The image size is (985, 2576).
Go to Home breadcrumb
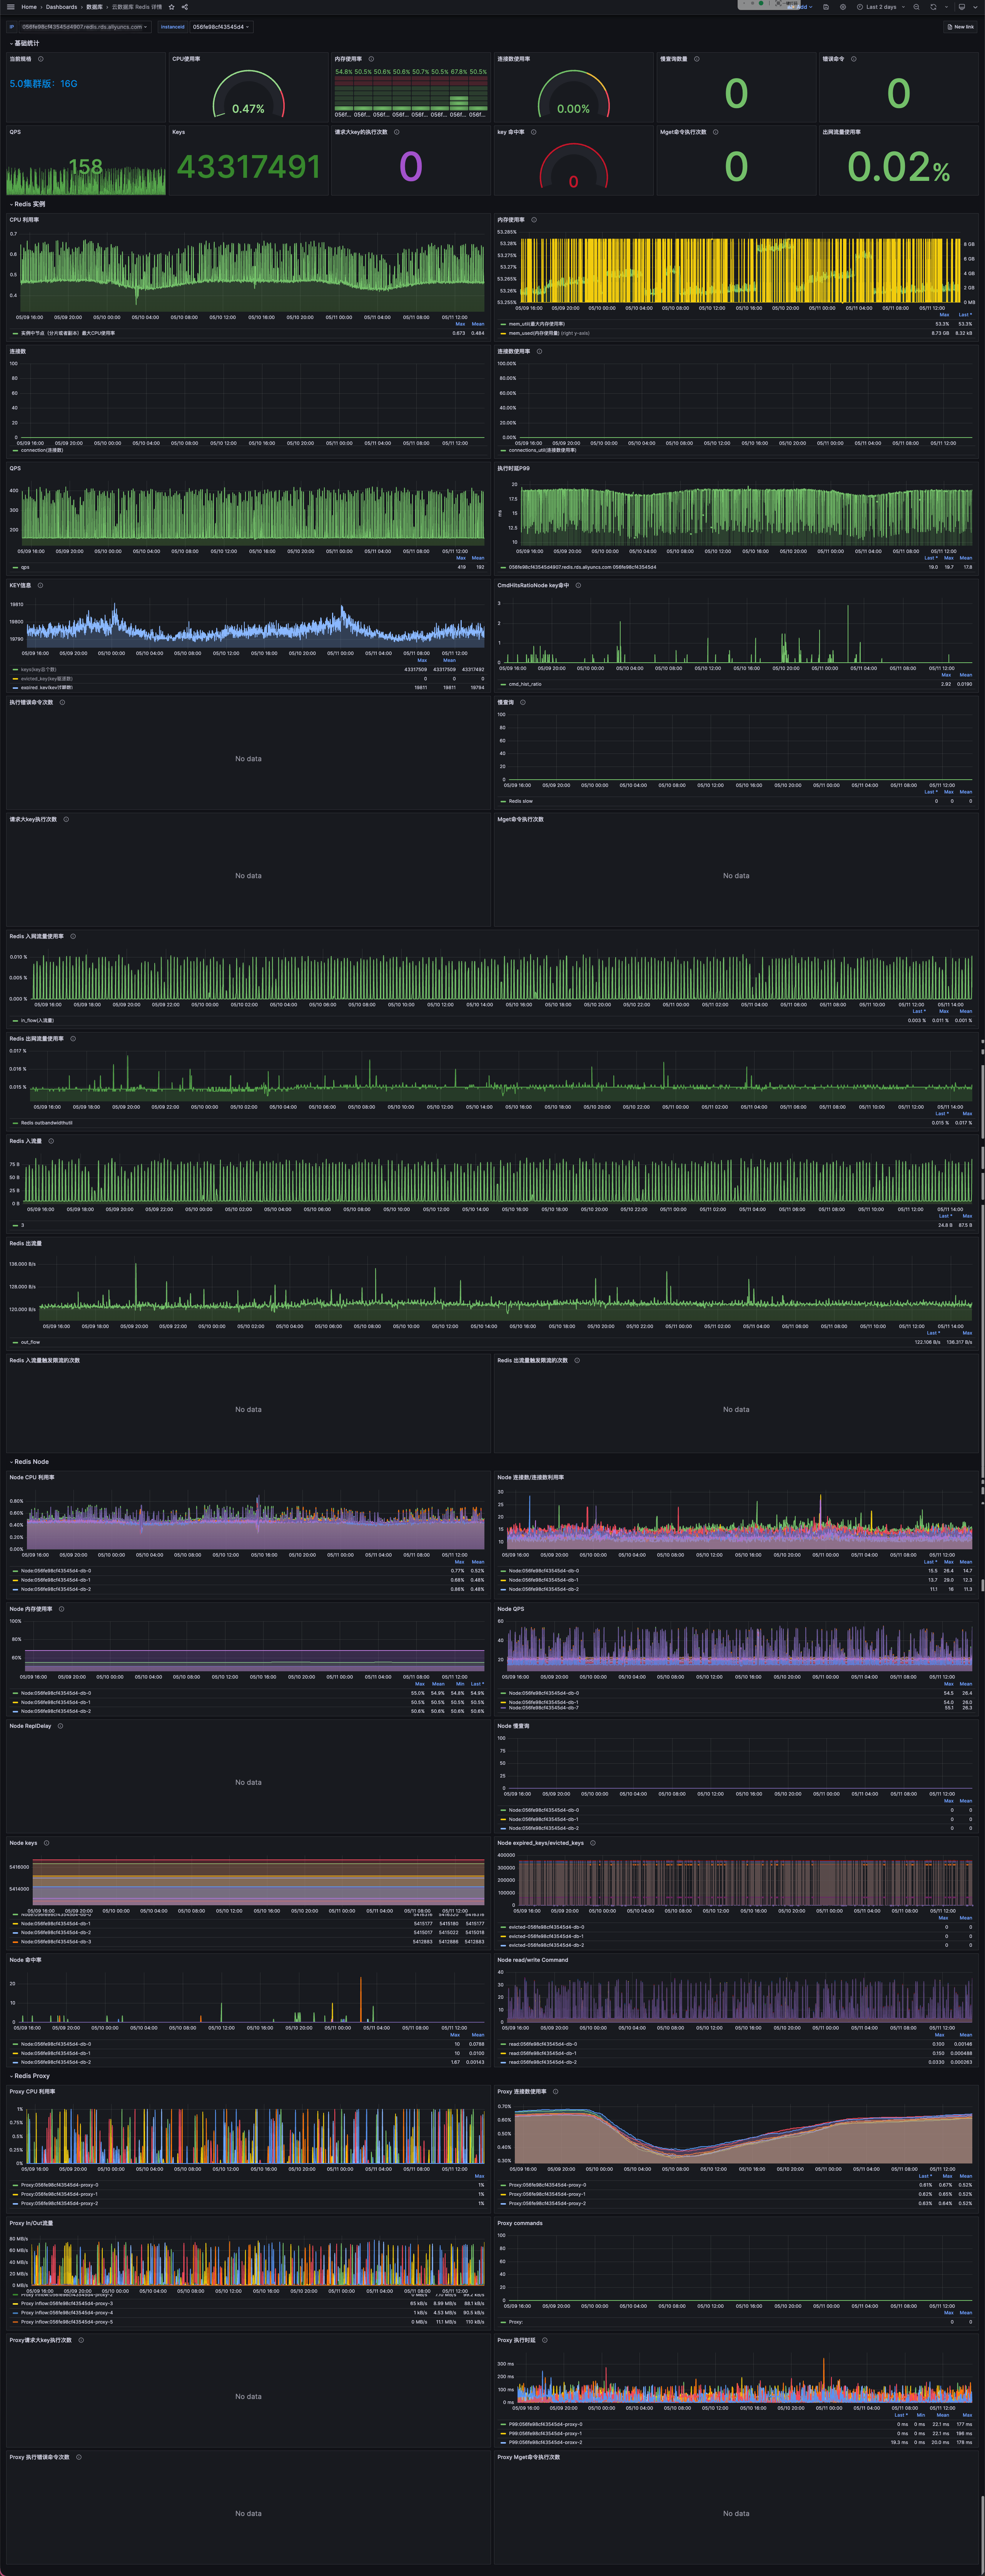(x=29, y=7)
